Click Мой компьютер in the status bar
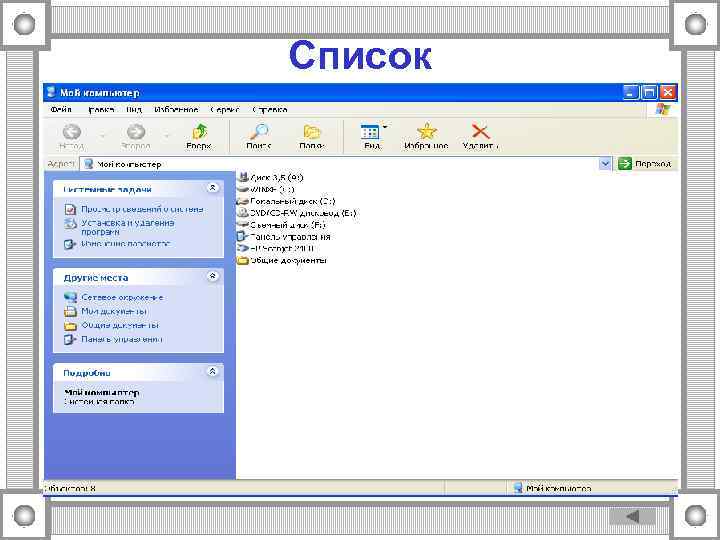Viewport: 720px width, 540px height. (559, 489)
